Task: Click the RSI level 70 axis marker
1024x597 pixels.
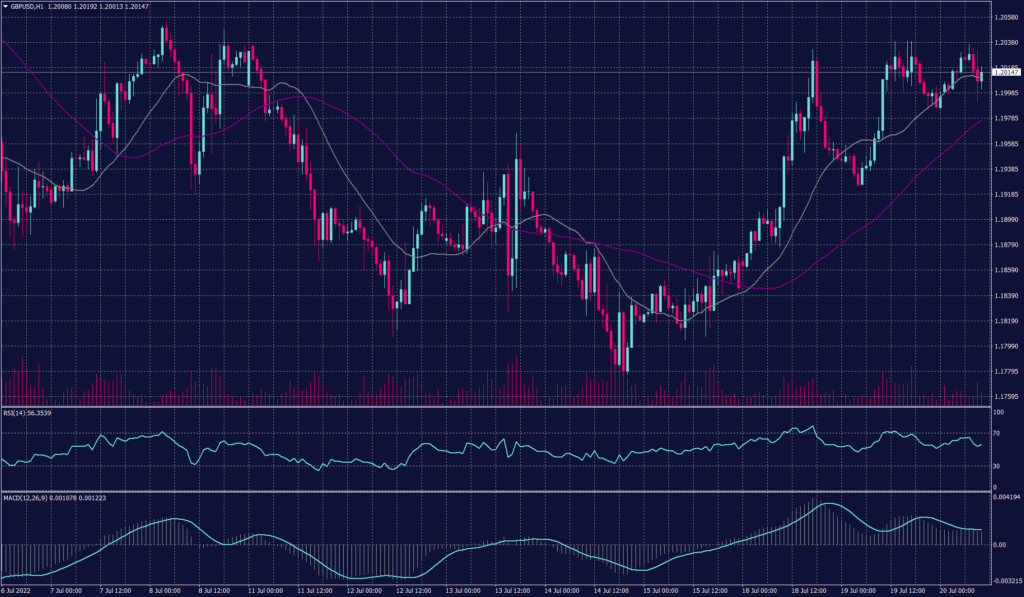Action: click(x=996, y=432)
